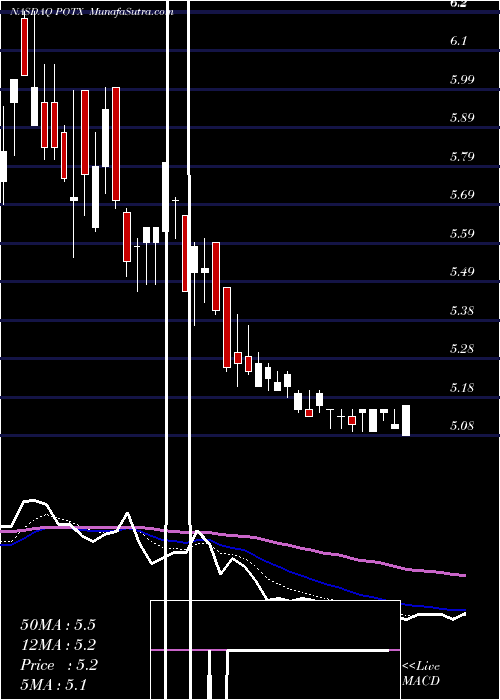
Task: Click the 5.49 price axis label
Action: (x=462, y=271)
